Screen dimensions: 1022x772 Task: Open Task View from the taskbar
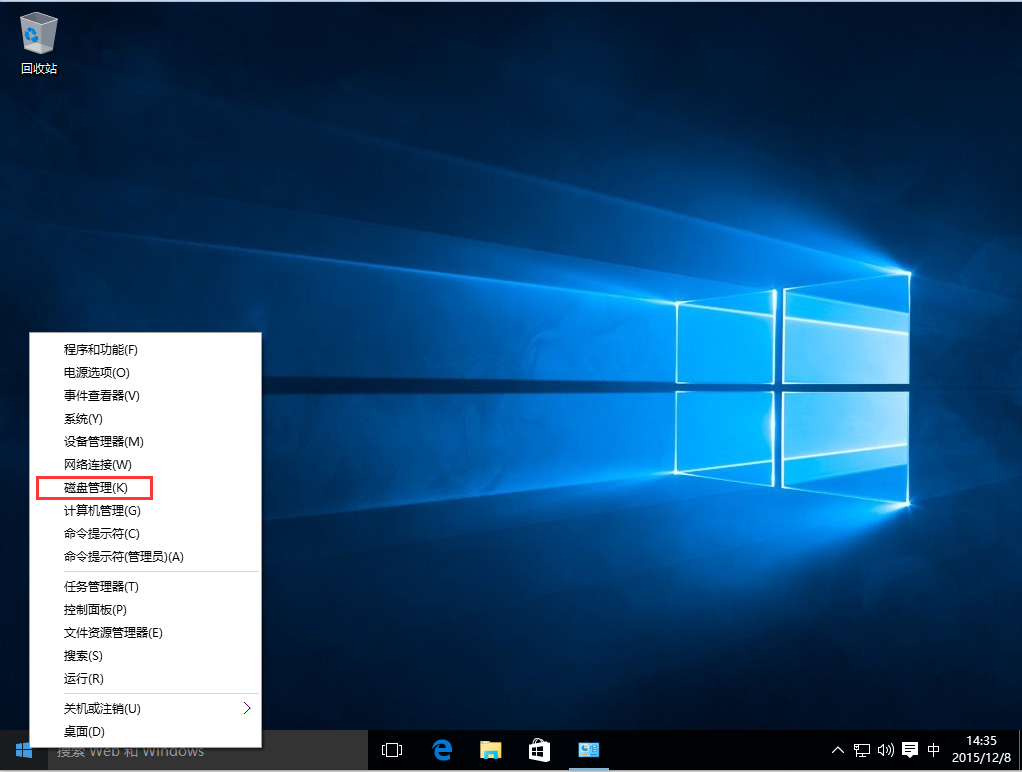click(392, 750)
